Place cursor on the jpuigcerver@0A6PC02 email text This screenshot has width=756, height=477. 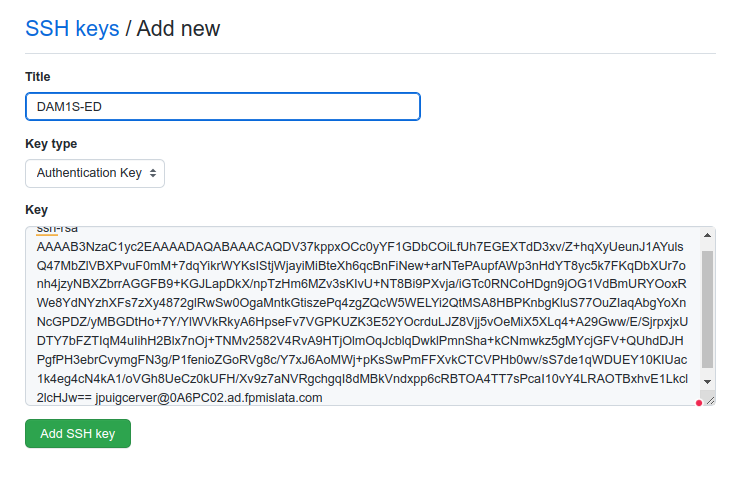(x=209, y=398)
